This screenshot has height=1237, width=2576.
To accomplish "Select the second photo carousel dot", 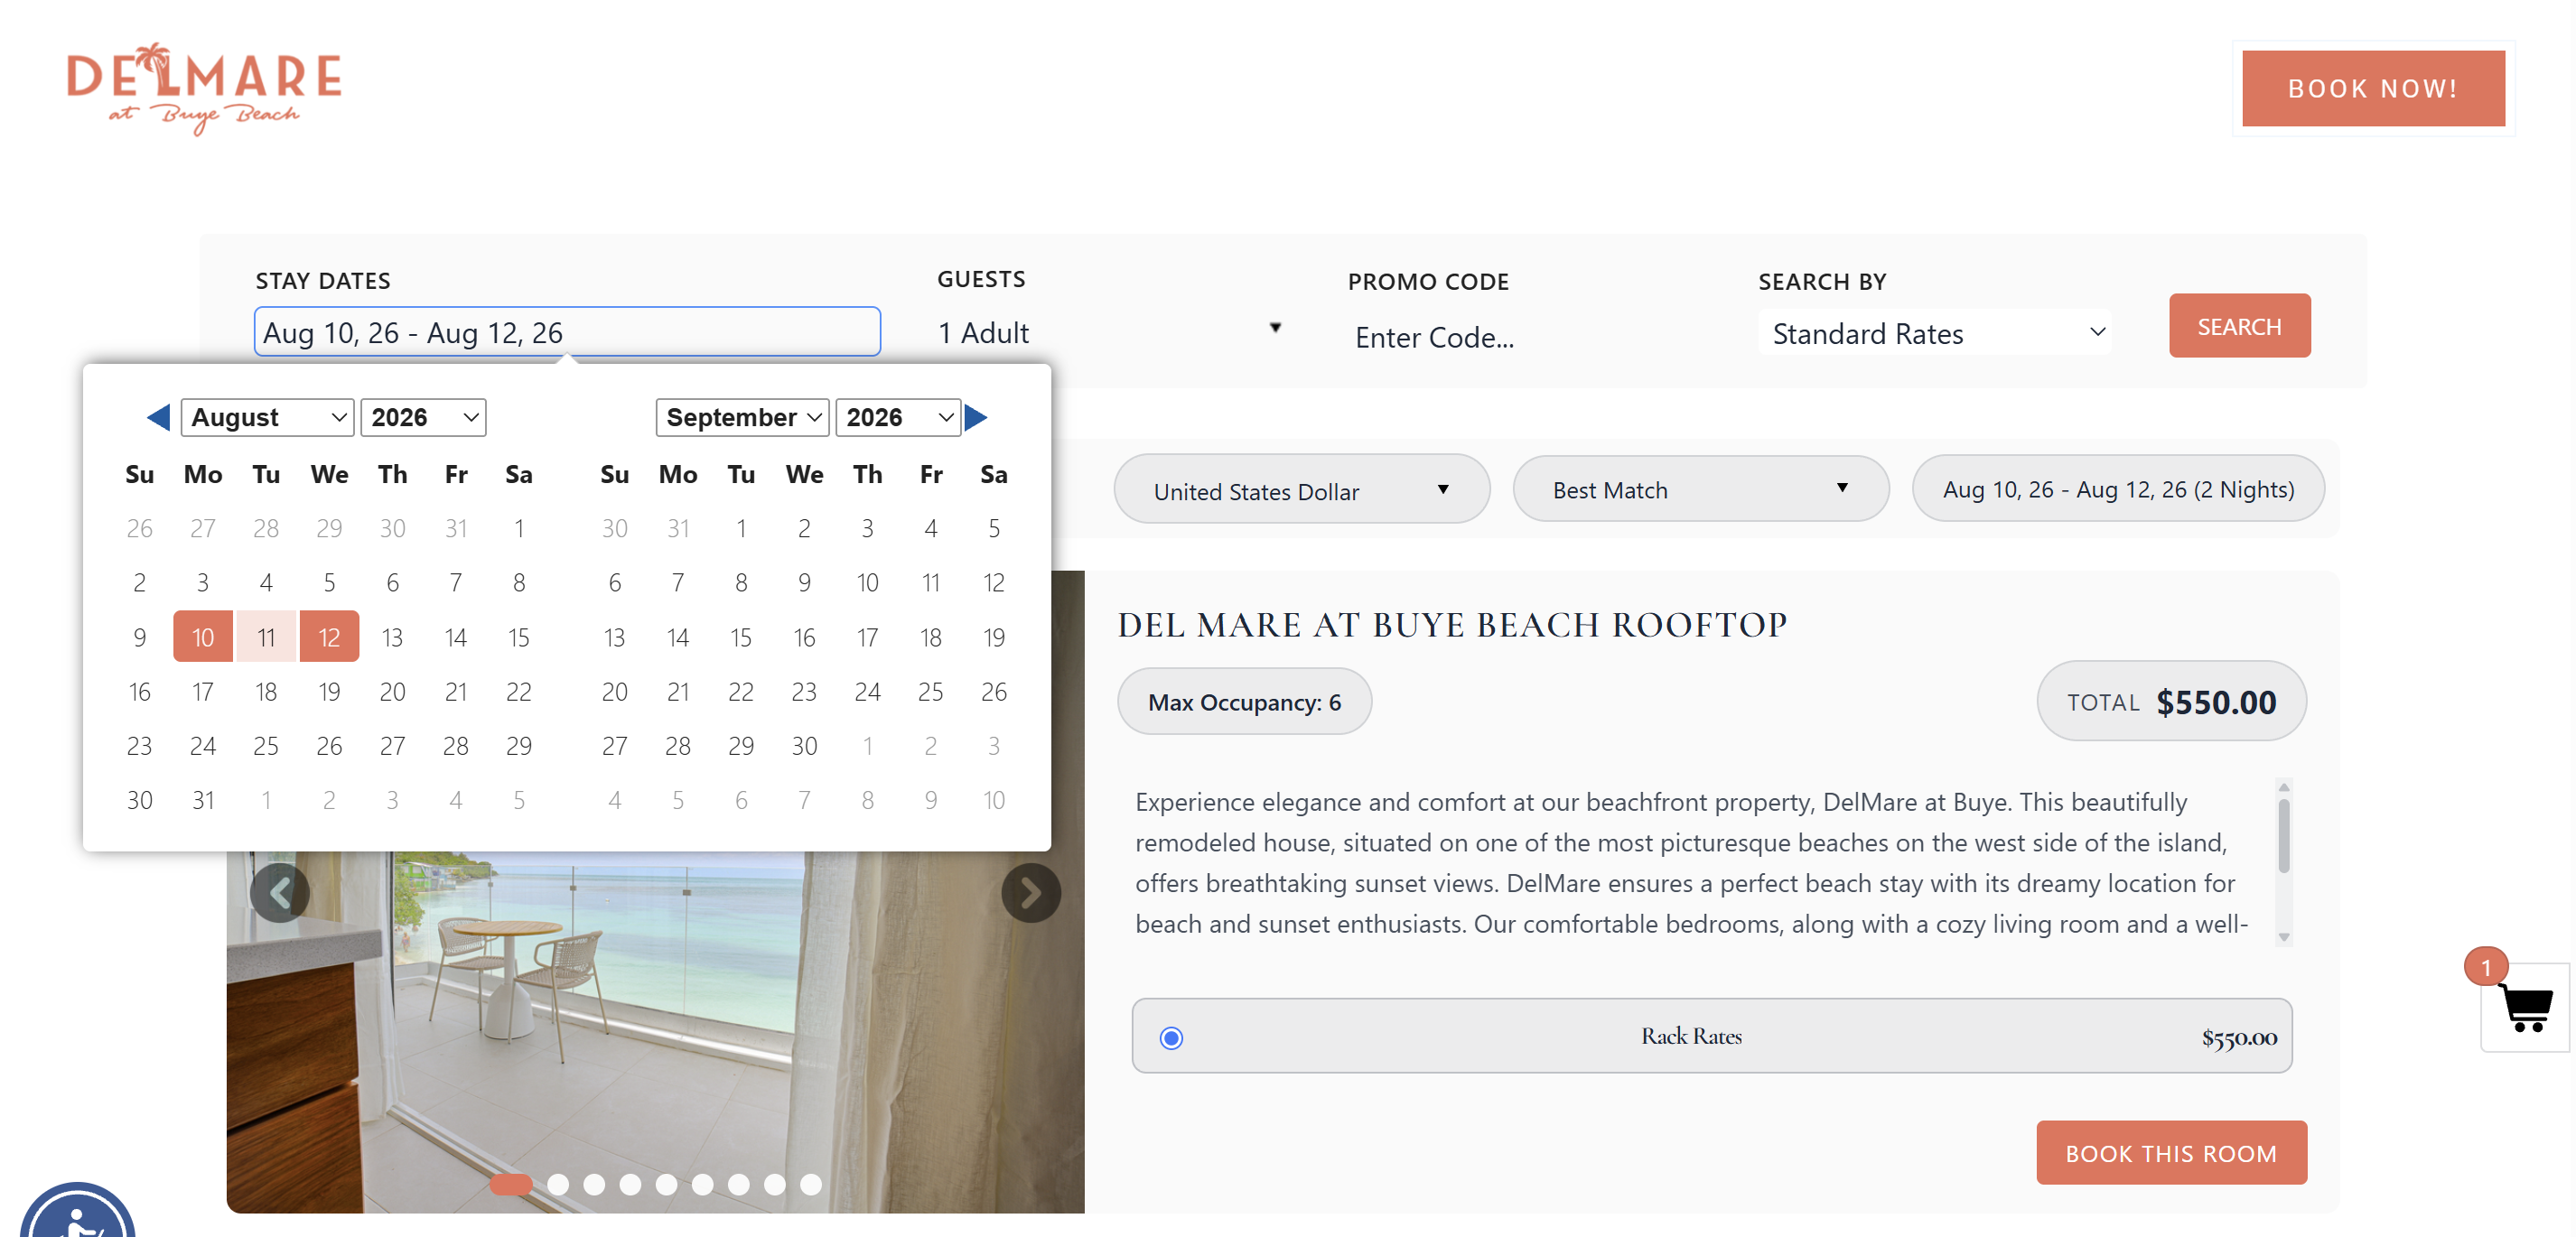I will 558,1184.
